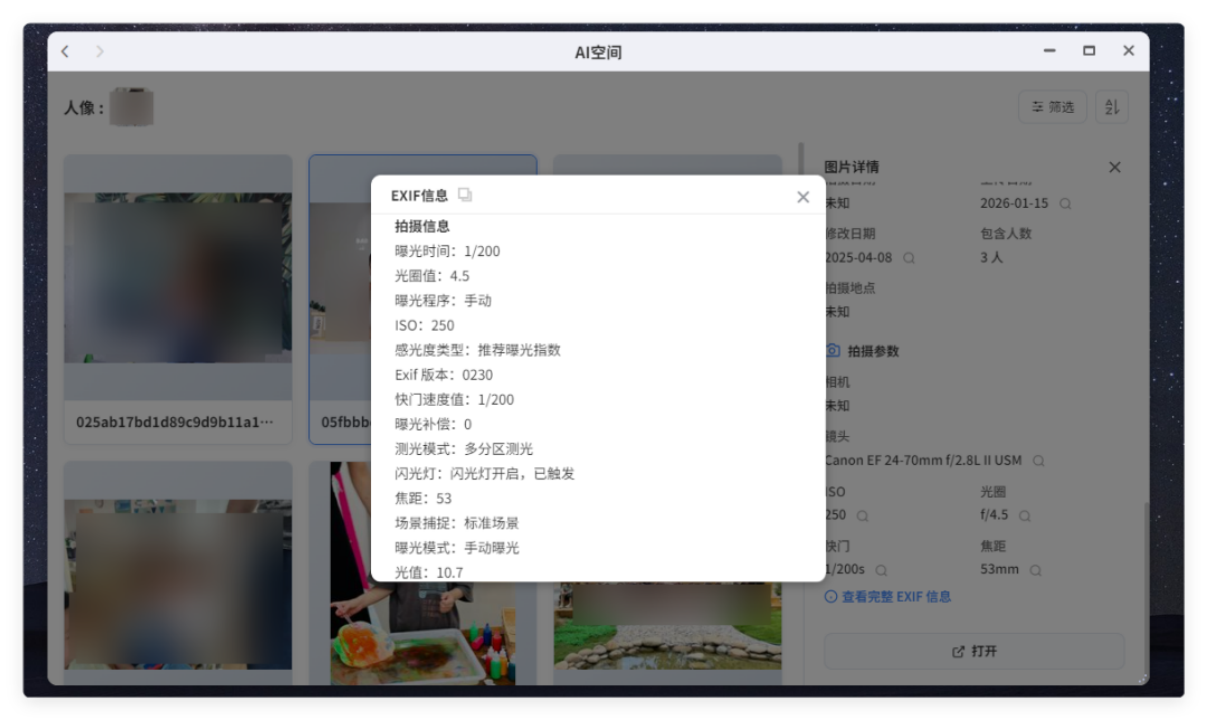
Task: Search by upload date 2026-01-15 magnifier icon
Action: tap(1065, 203)
